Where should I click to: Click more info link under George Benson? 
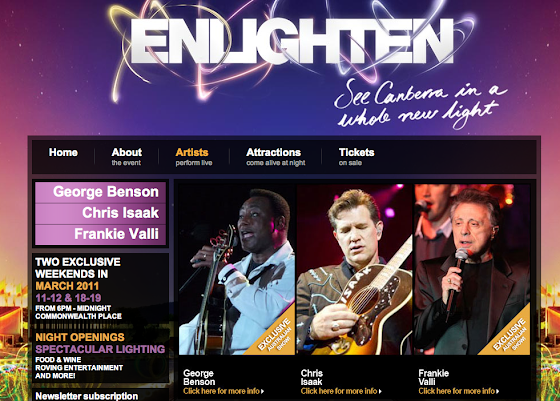224,391
